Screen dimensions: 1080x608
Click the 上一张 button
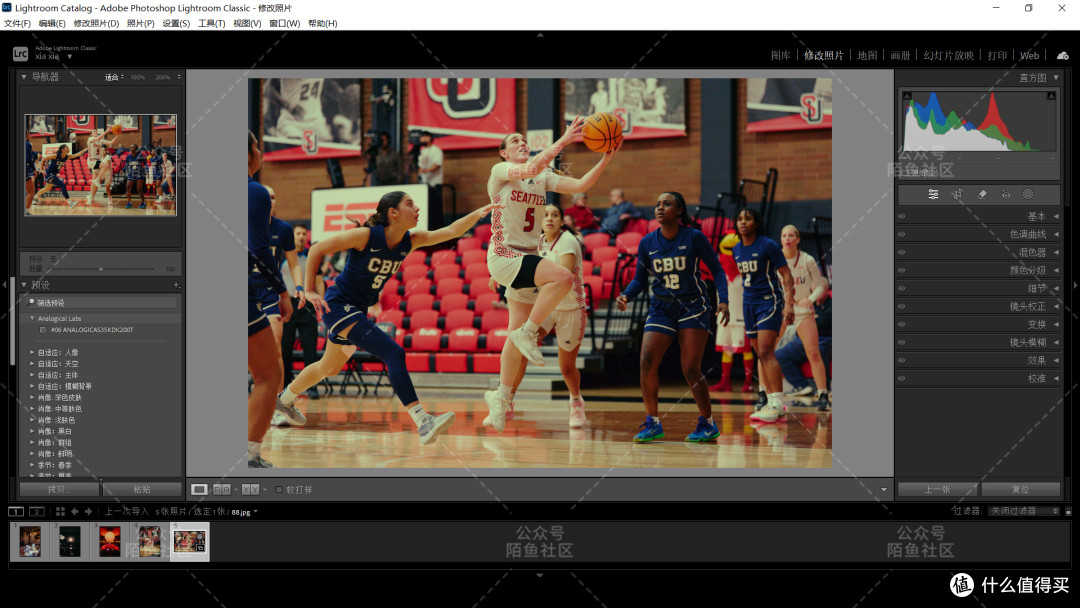click(x=937, y=490)
